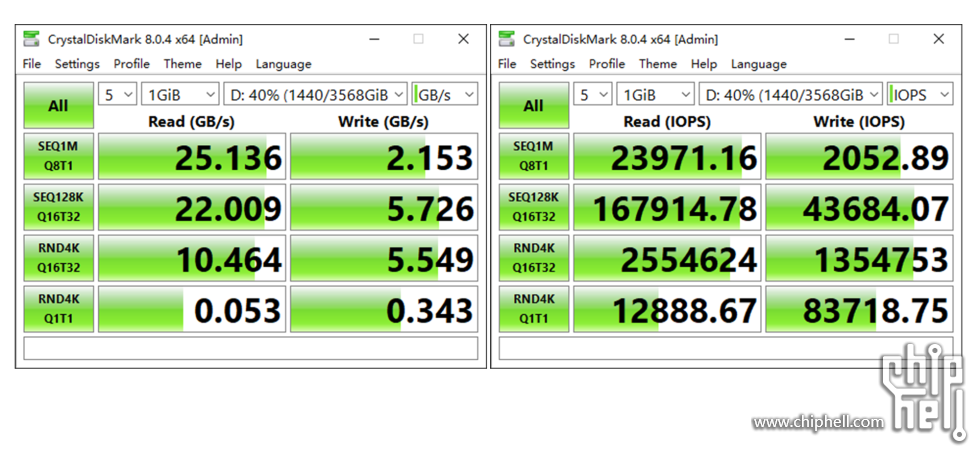Click comment field at bottom of right window
This screenshot has height=457, width=980.
click(726, 348)
